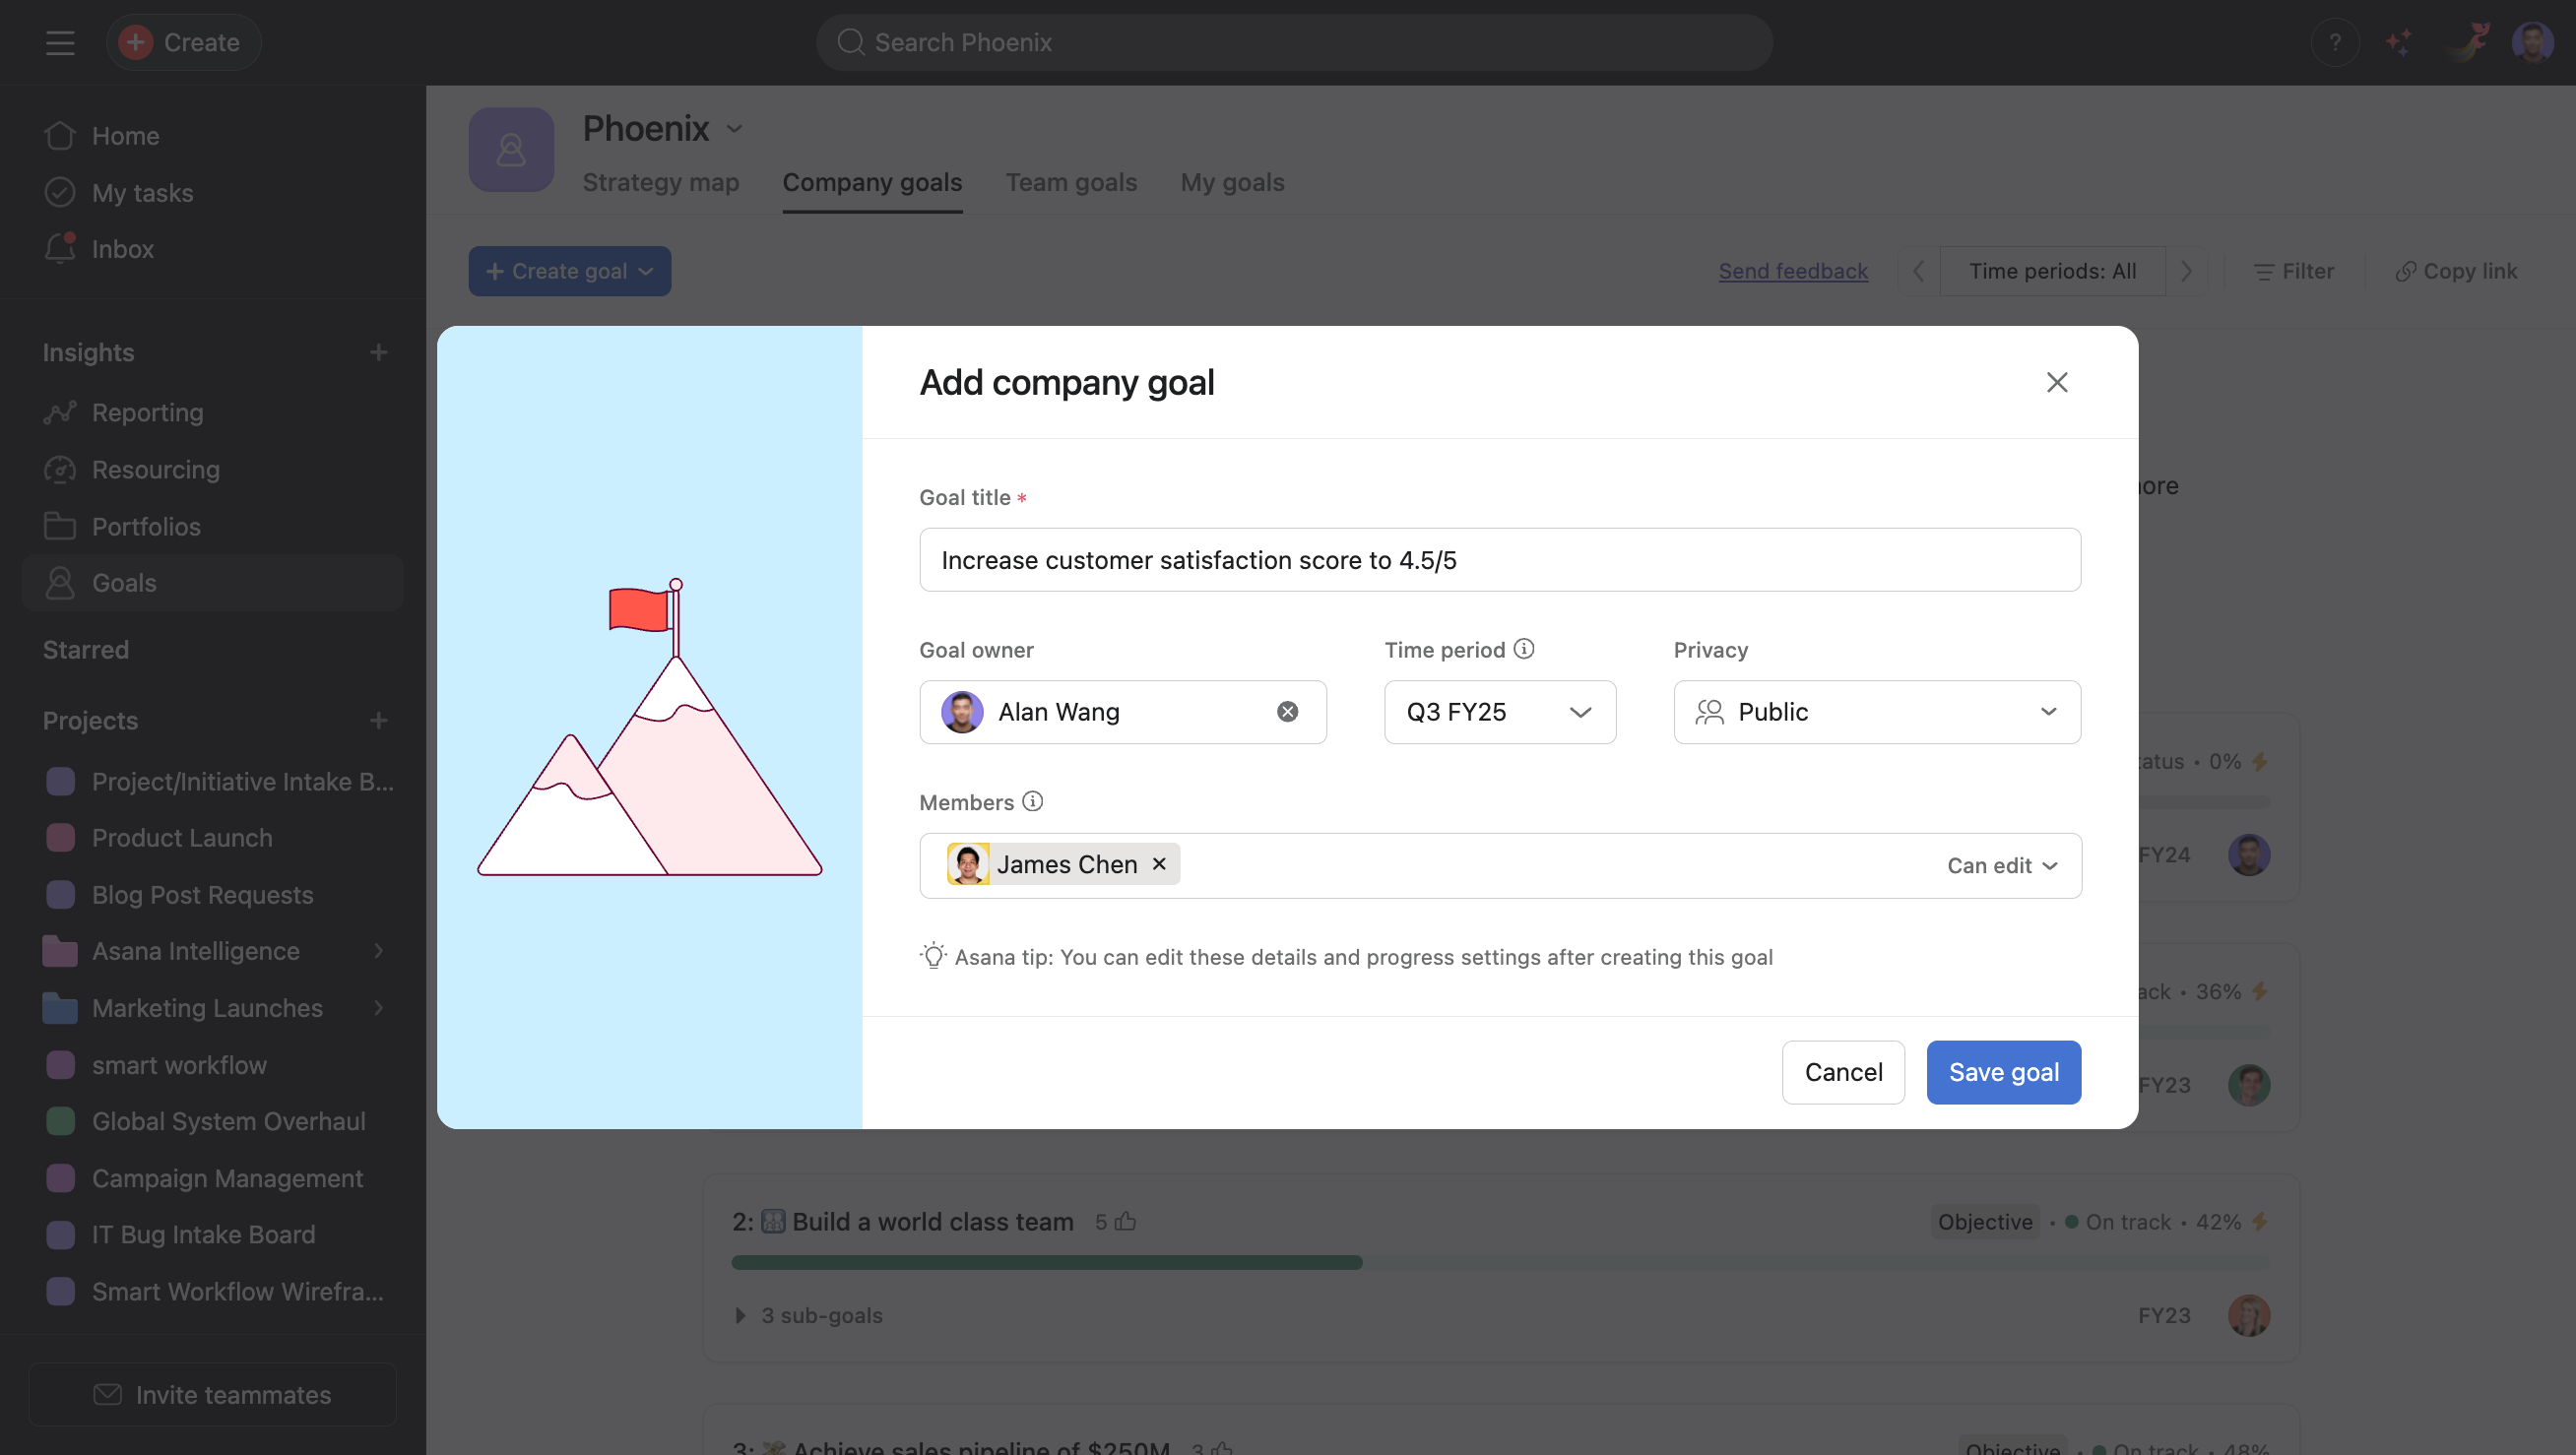
Task: Click the search magnifier in Search Phoenix
Action: pyautogui.click(x=850, y=42)
